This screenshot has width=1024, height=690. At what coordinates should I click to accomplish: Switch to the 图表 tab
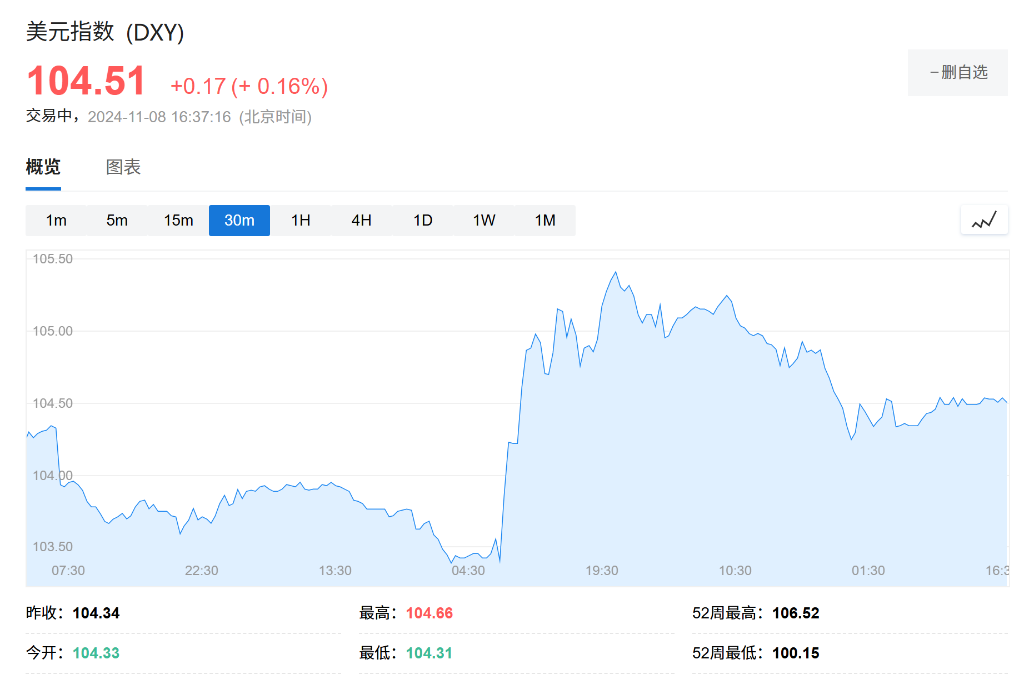tap(123, 167)
